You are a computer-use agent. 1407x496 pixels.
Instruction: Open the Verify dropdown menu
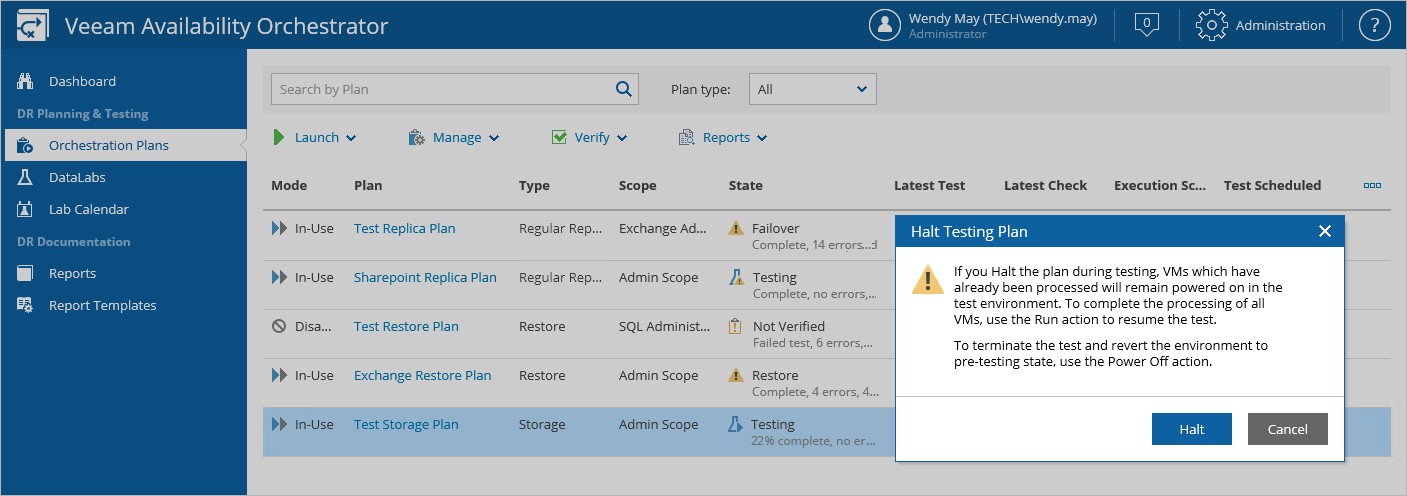pyautogui.click(x=590, y=138)
